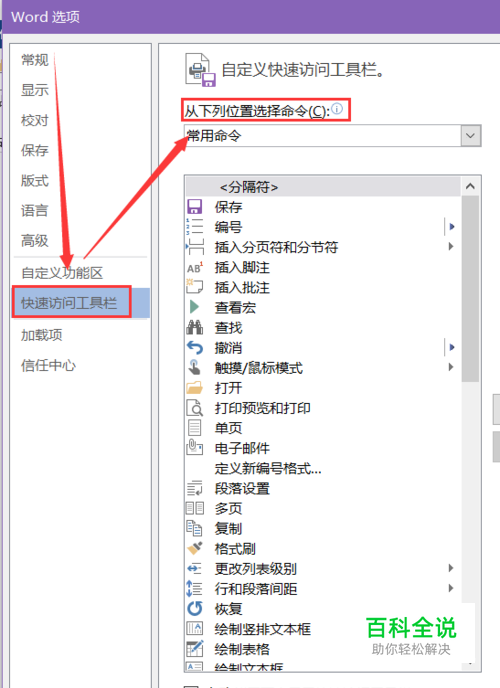
Task: Open the 高级 options category
Action: (x=35, y=240)
